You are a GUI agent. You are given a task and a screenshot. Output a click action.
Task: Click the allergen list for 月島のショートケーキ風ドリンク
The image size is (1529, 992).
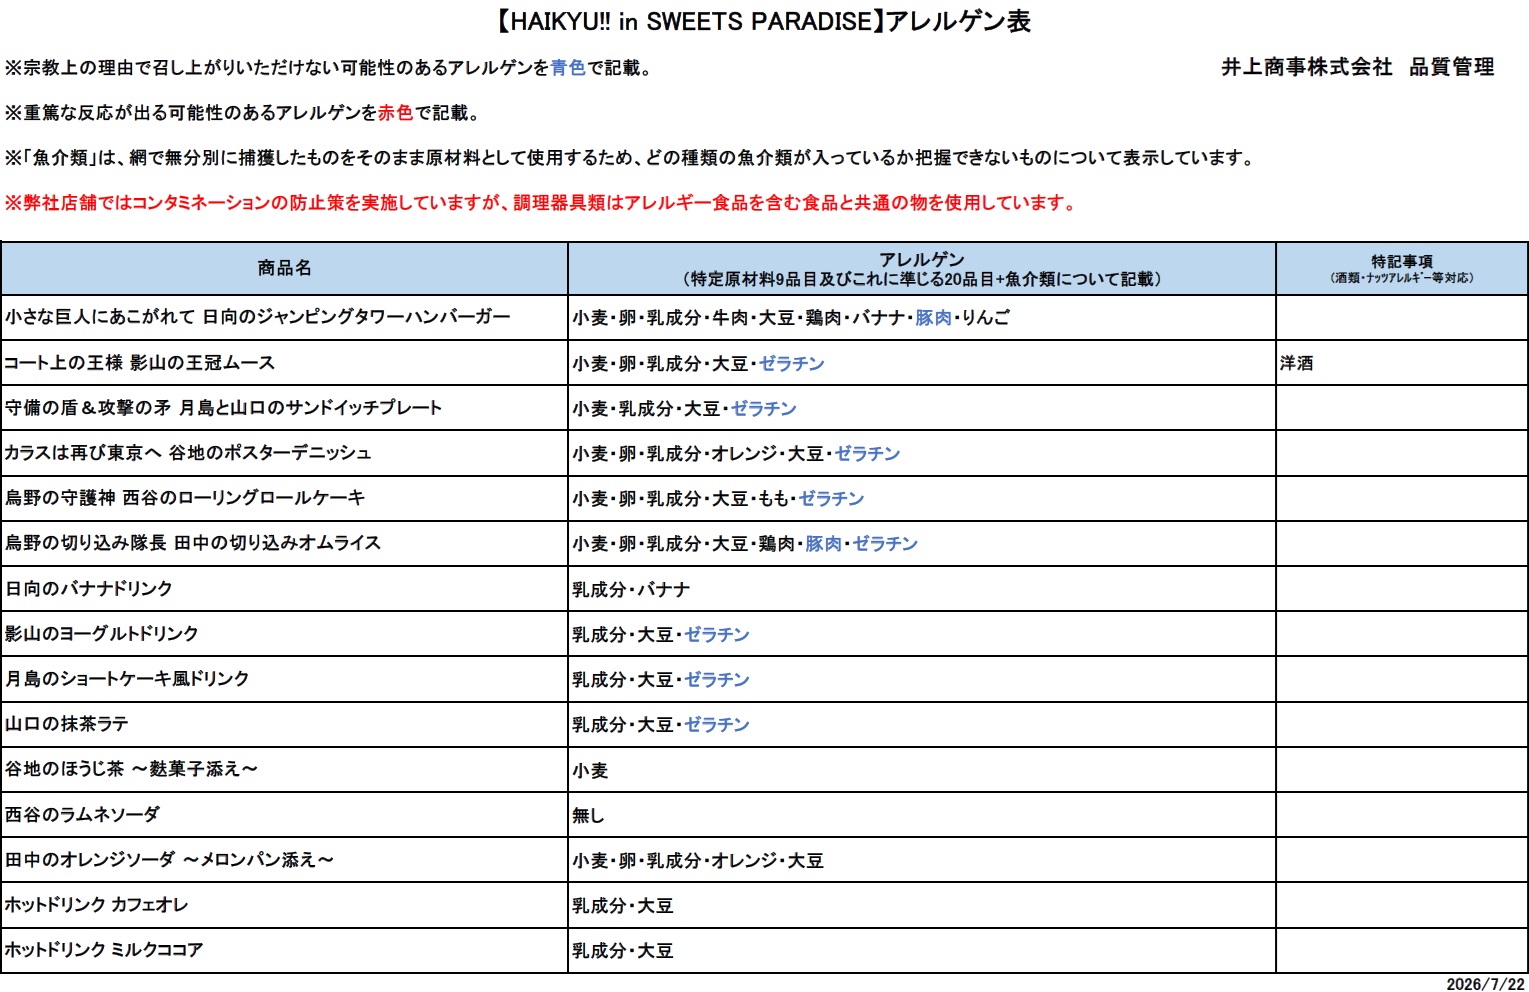[661, 679]
